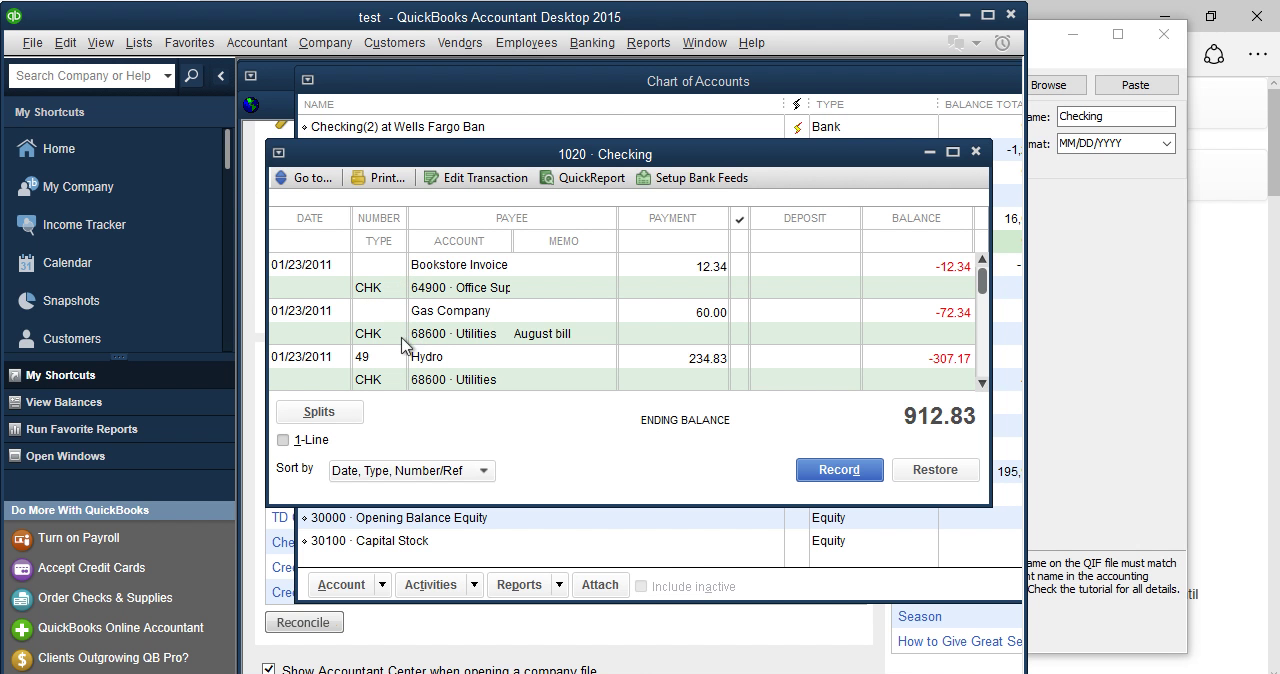
Task: Open the Accountant menu
Action: (257, 43)
